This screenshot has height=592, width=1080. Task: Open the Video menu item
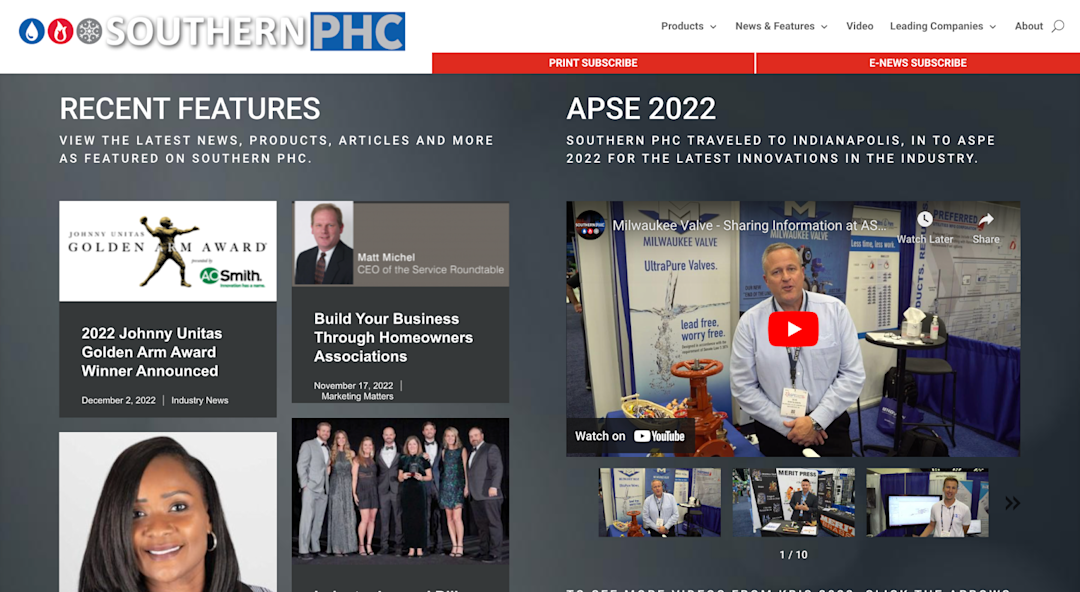coord(860,26)
